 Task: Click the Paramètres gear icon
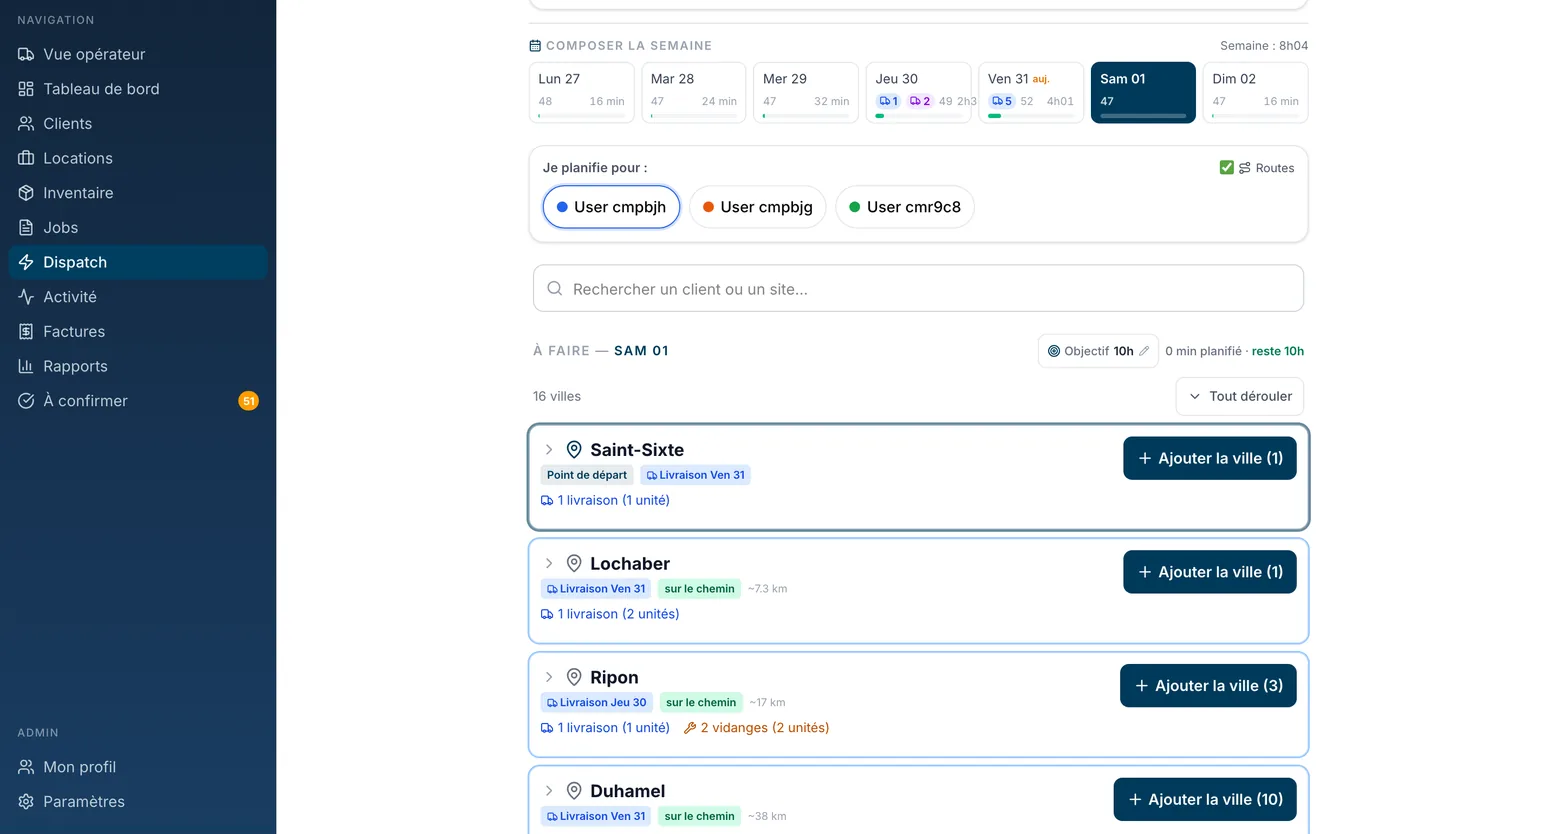pyautogui.click(x=26, y=801)
